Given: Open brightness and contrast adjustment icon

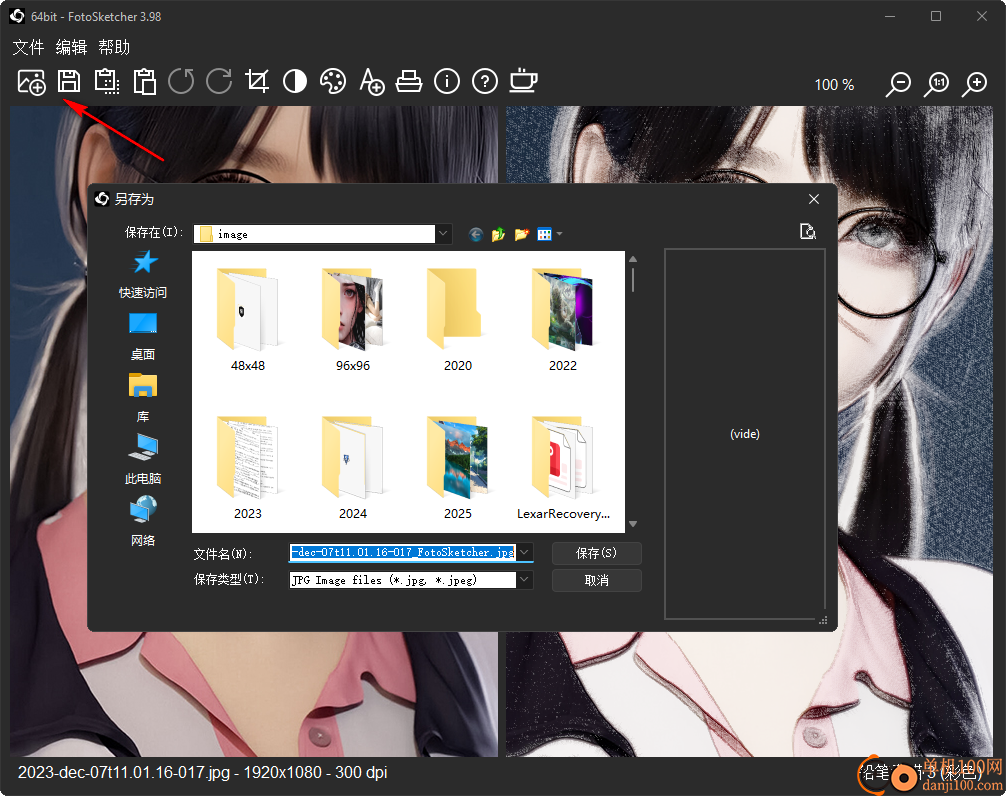Looking at the screenshot, I should [295, 81].
